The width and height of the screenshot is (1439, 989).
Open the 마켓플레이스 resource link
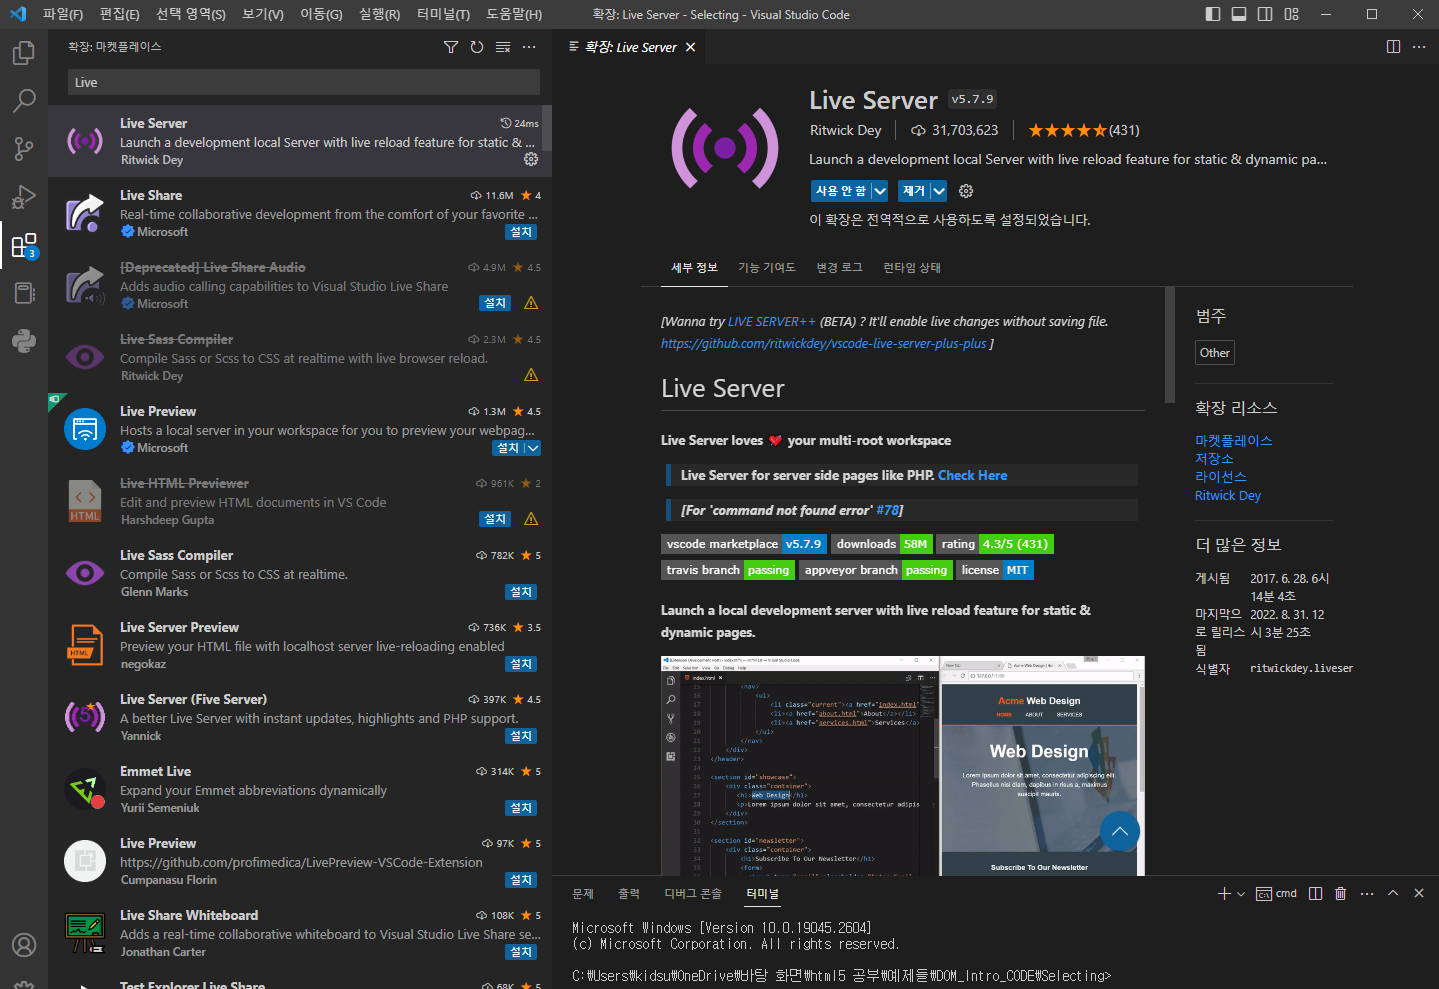[1233, 440]
